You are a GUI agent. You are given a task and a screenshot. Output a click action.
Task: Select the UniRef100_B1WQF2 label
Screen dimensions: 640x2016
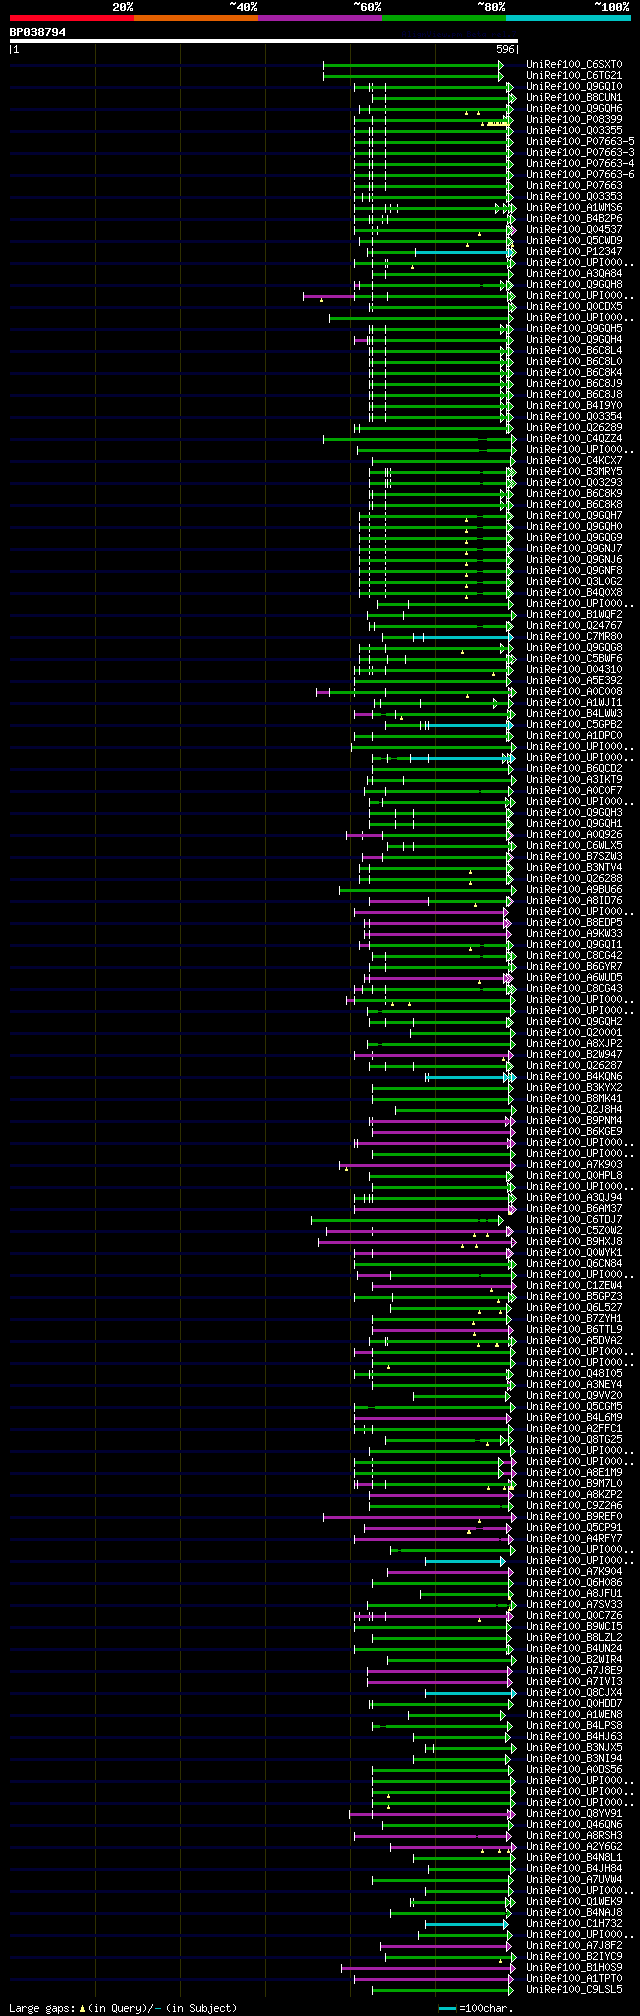574,615
